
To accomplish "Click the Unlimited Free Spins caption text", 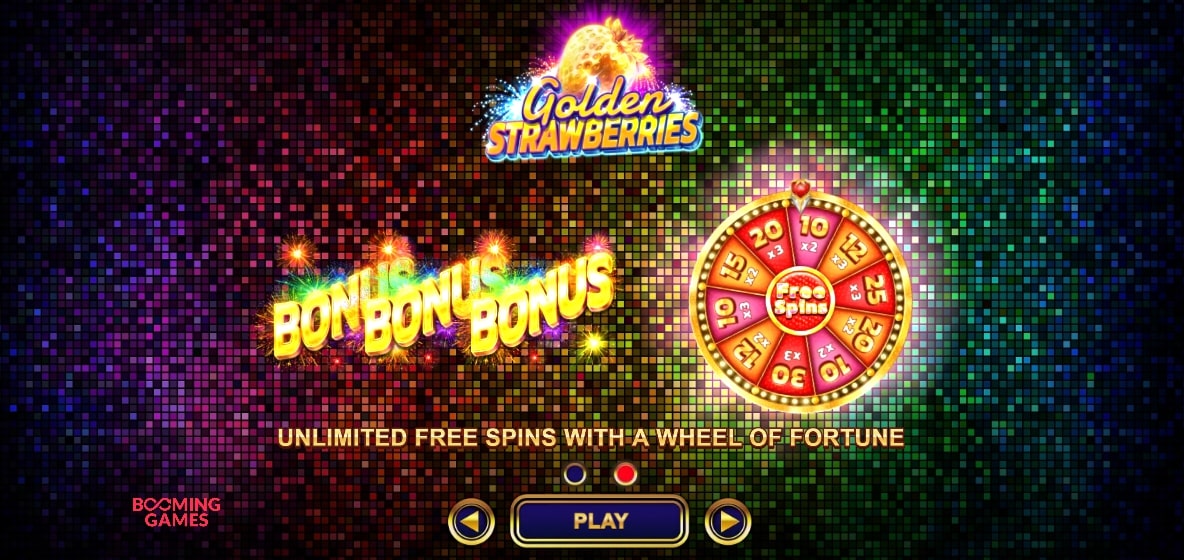I will [x=591, y=438].
